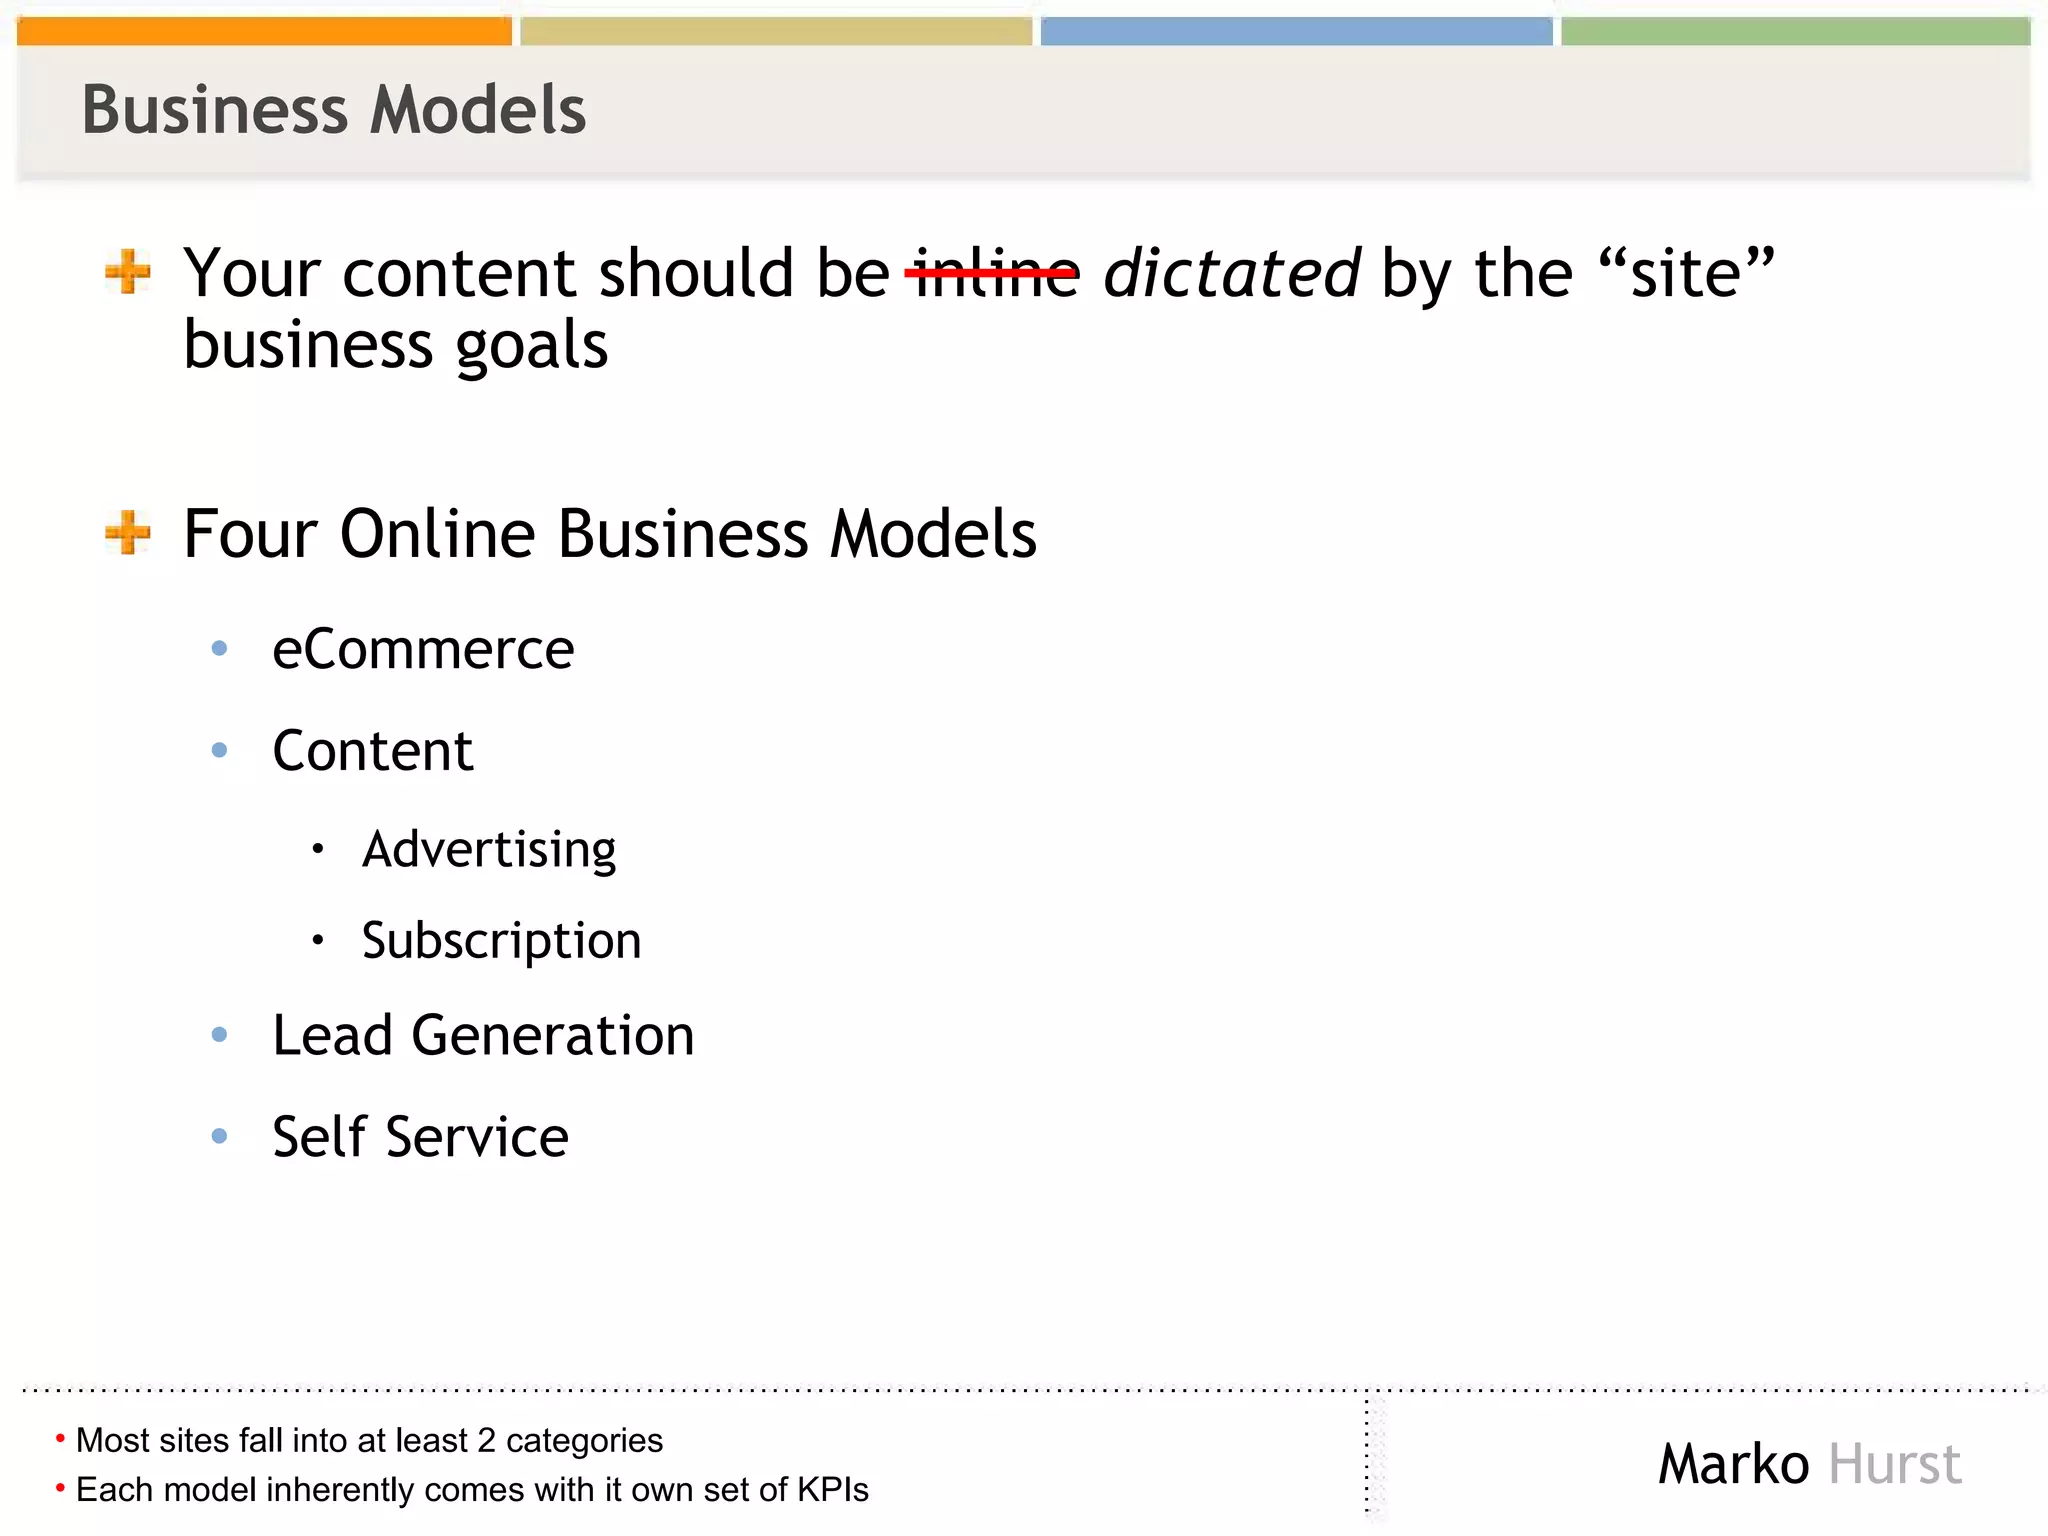Select the 'Subscription' sub-bullet
Viewport: 2048px width, 1536px height.
tap(501, 941)
